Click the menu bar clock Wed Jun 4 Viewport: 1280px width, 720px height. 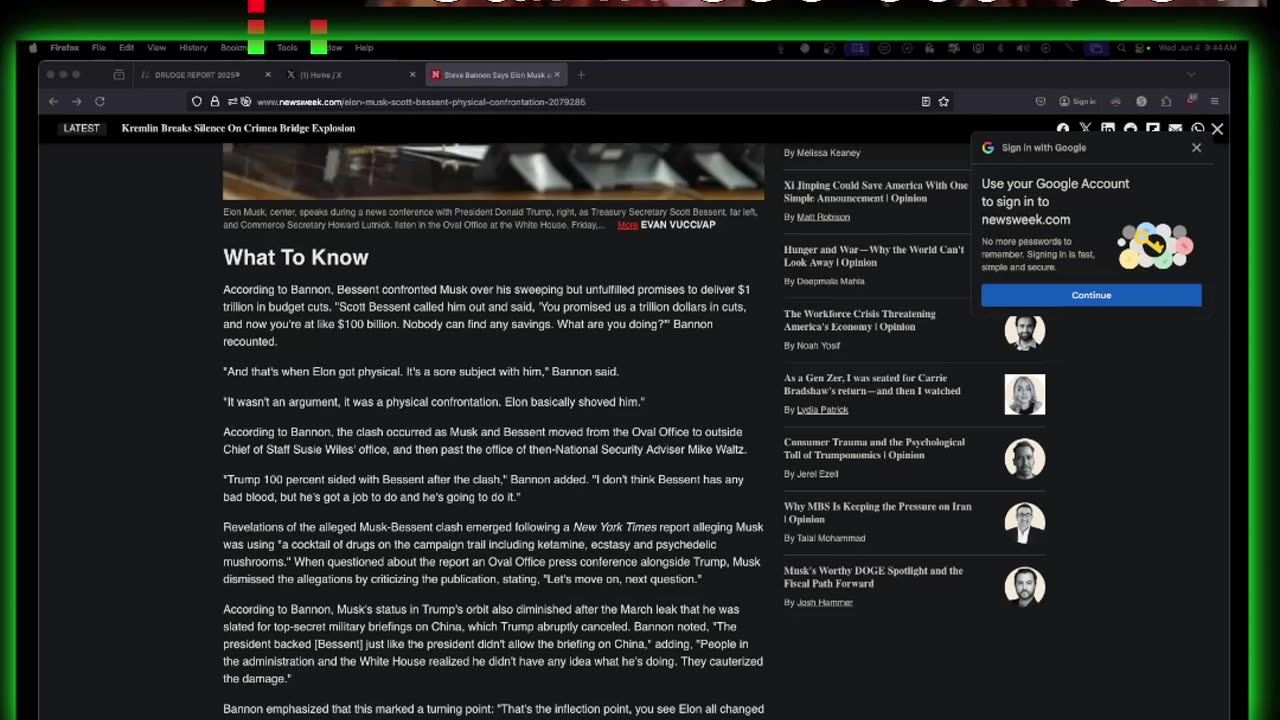click(x=1197, y=48)
